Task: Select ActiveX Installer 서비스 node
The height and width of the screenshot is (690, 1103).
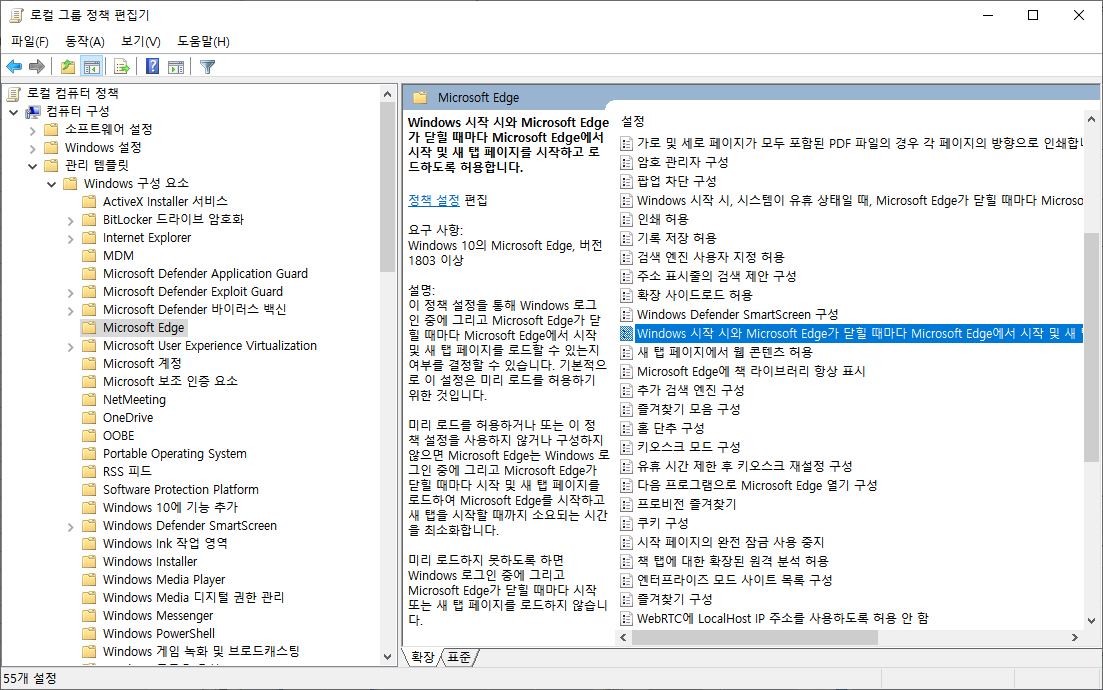Action: click(165, 201)
